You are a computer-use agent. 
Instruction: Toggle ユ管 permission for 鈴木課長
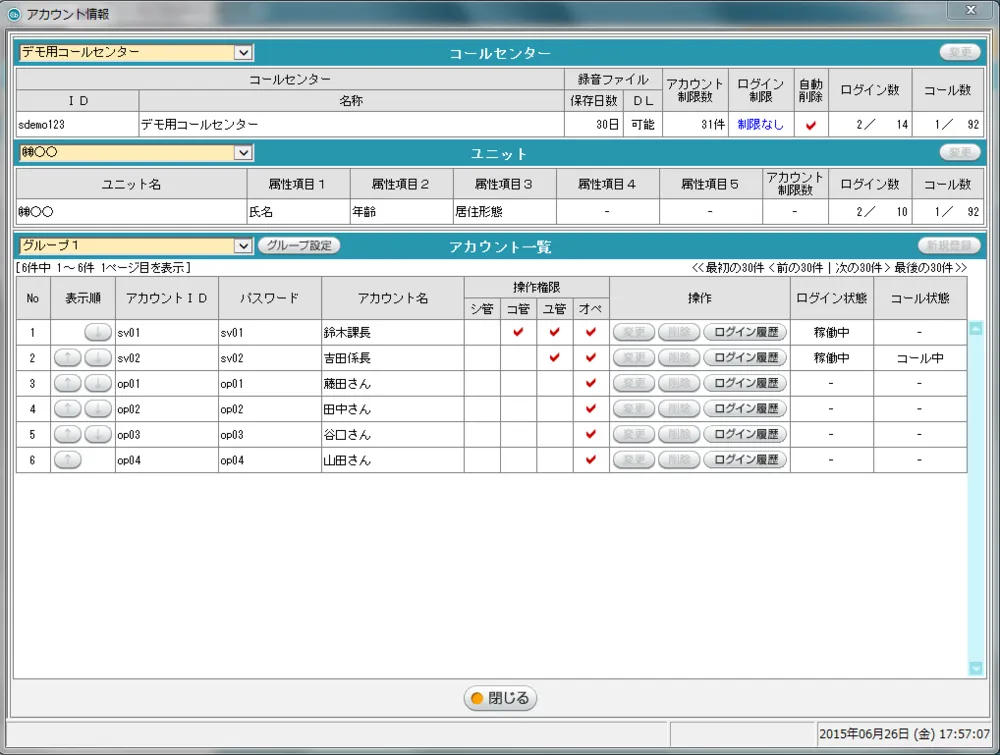(x=554, y=332)
